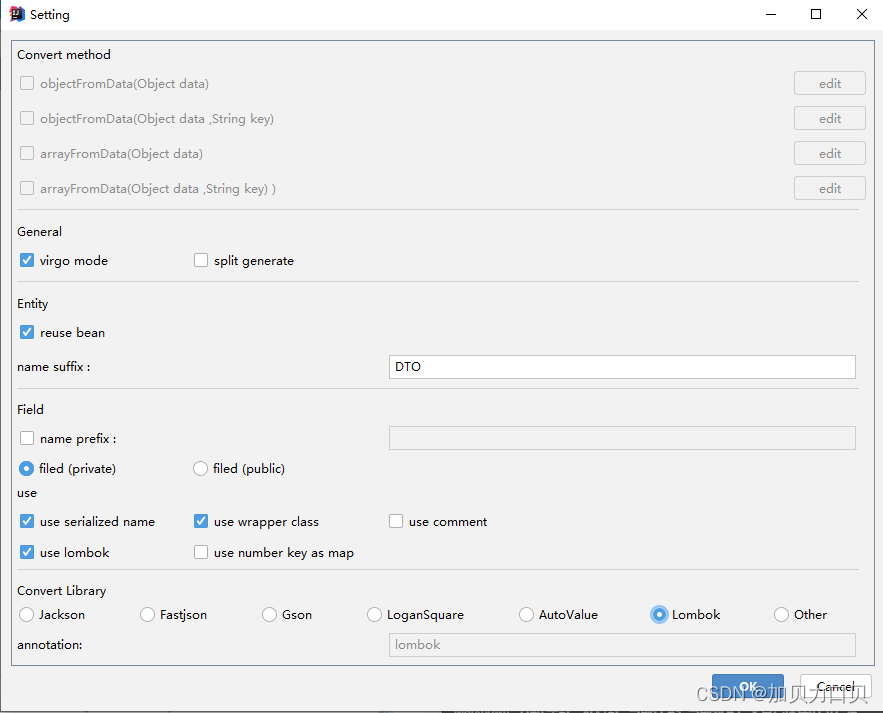Uncheck use serialized name
Viewport: 883px width, 713px height.
pyautogui.click(x=27, y=521)
